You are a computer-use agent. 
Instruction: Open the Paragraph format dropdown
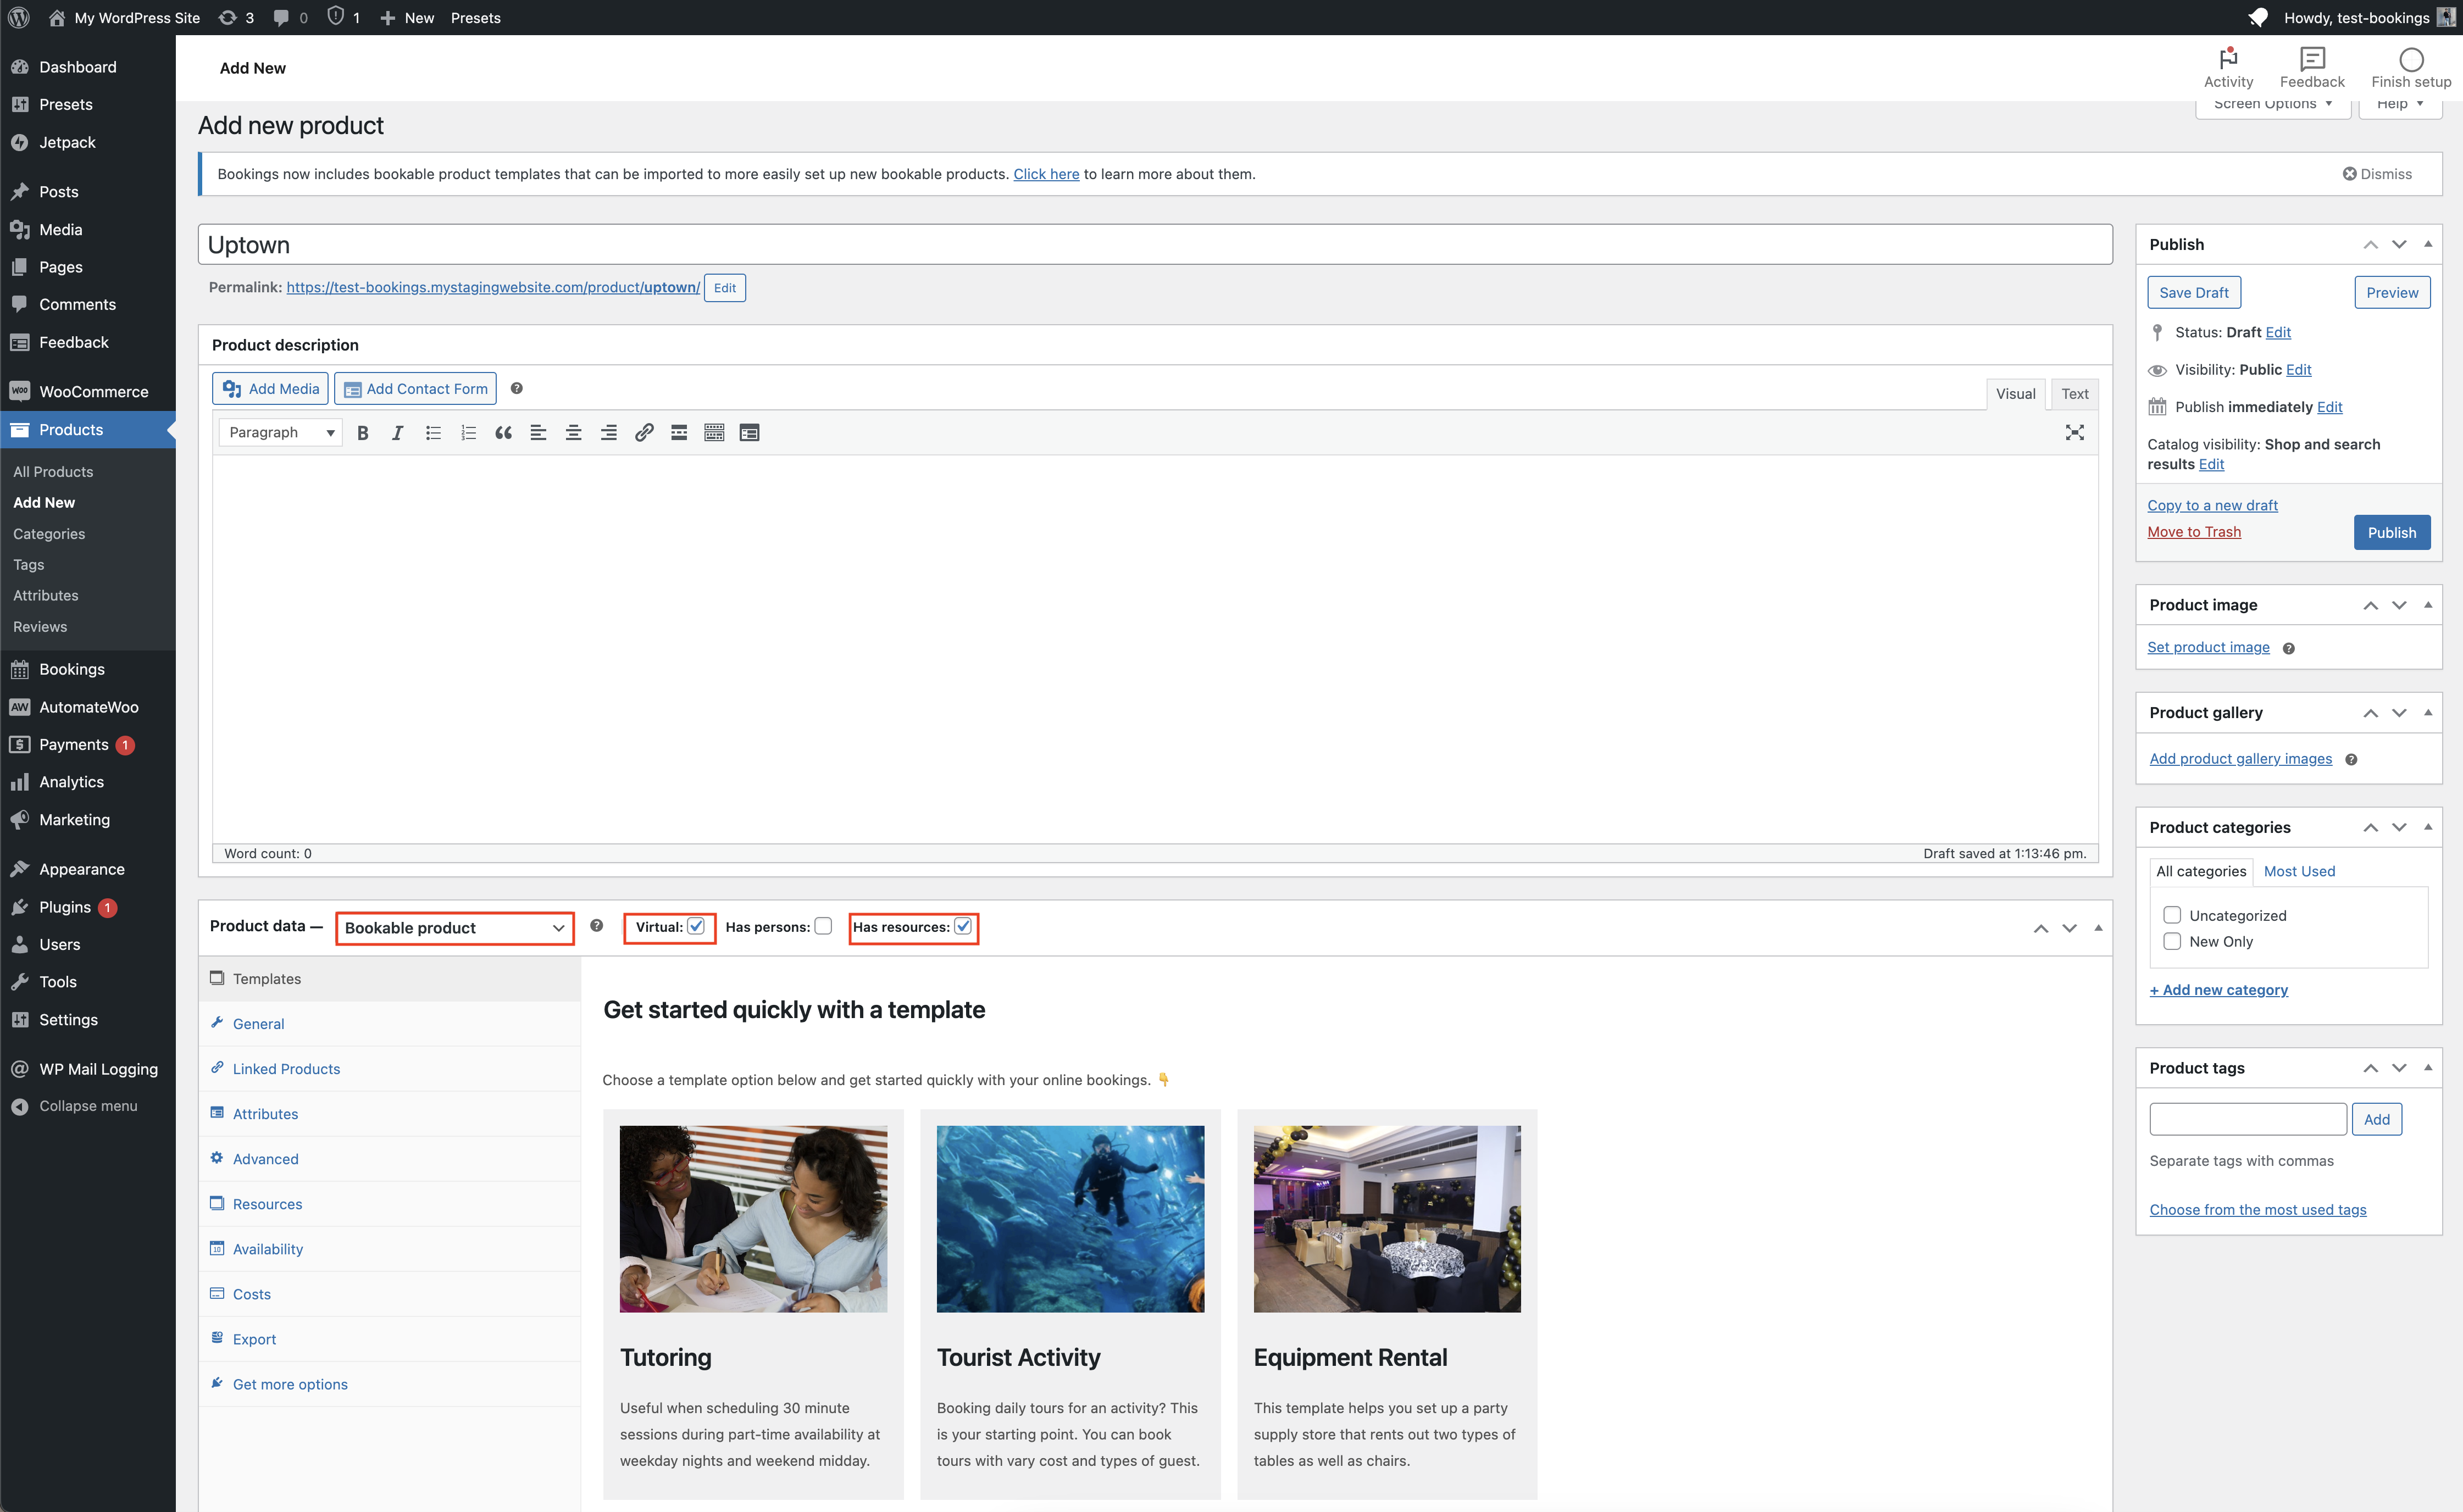(280, 433)
